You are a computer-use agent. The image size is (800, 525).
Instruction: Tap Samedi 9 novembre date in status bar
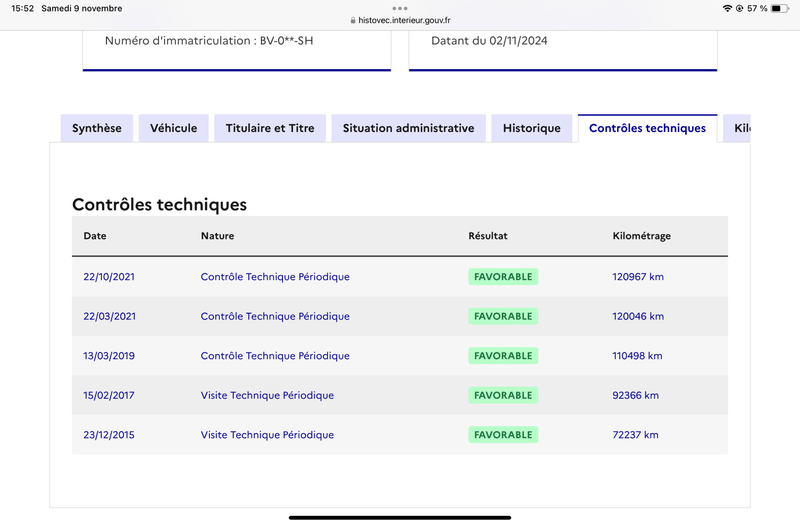pyautogui.click(x=82, y=8)
